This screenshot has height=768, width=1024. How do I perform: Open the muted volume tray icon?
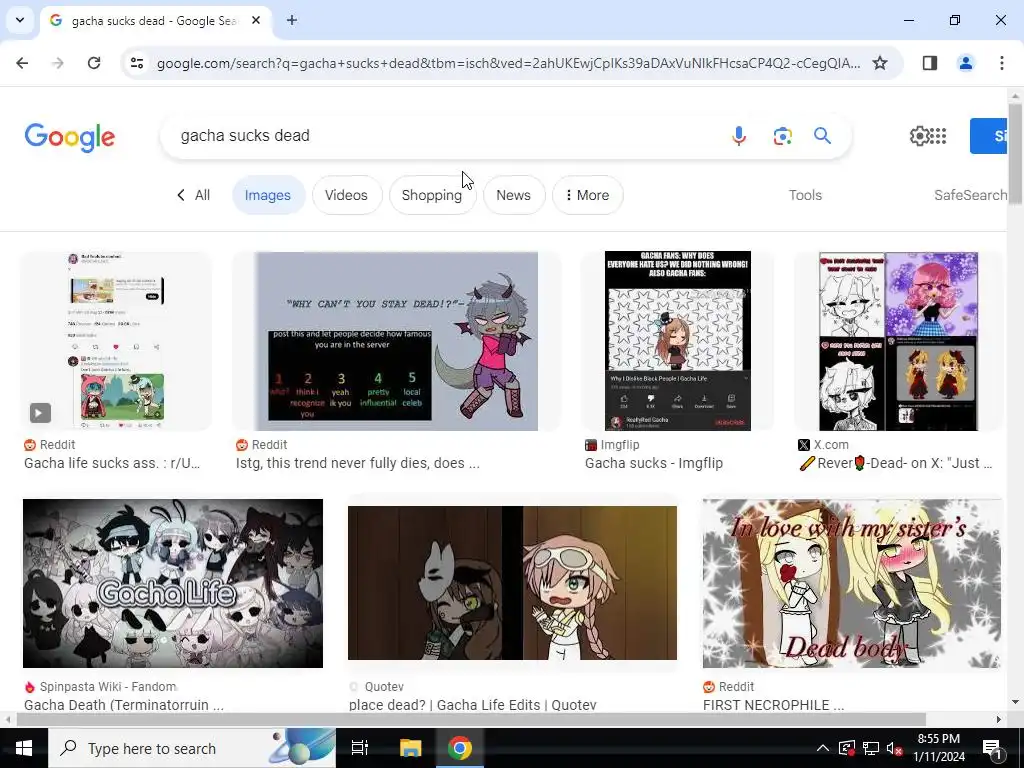[x=895, y=748]
